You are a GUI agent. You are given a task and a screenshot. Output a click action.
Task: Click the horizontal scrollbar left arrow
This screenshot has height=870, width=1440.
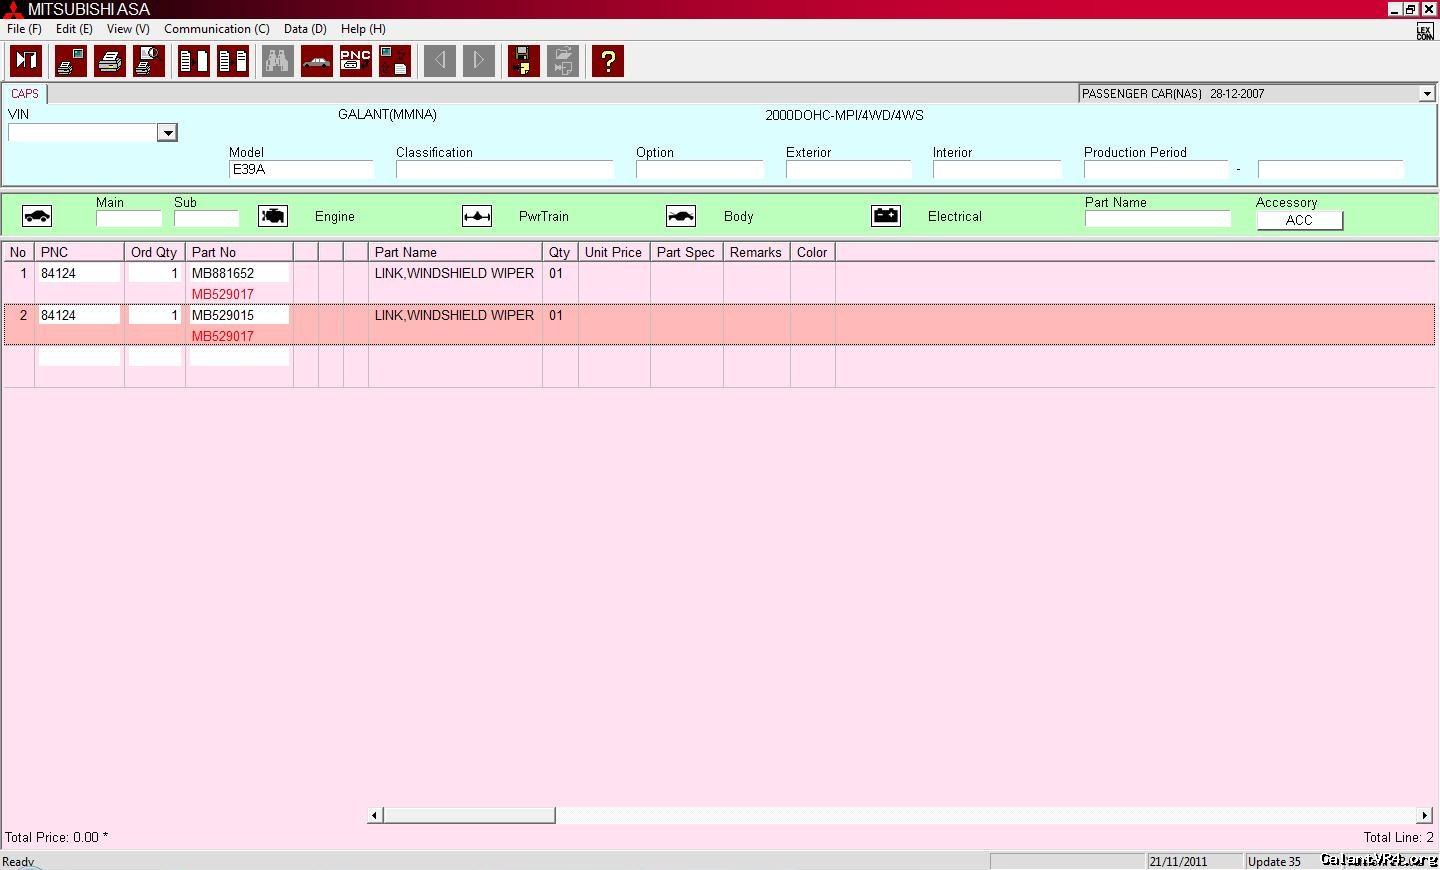[375, 815]
